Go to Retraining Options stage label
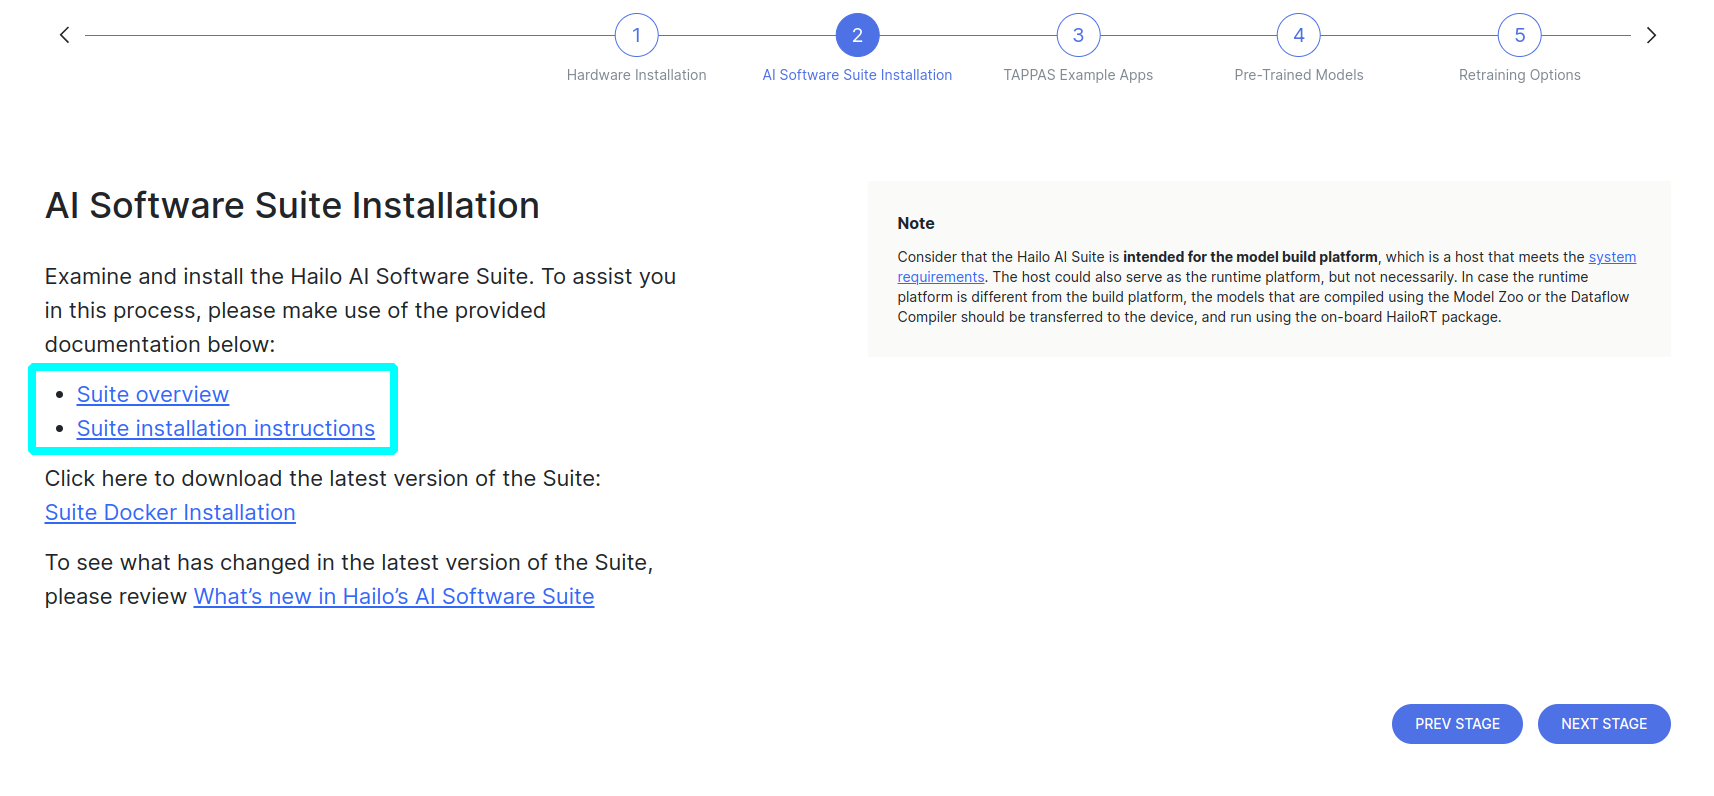Screen dimensions: 1714x796 1519,75
